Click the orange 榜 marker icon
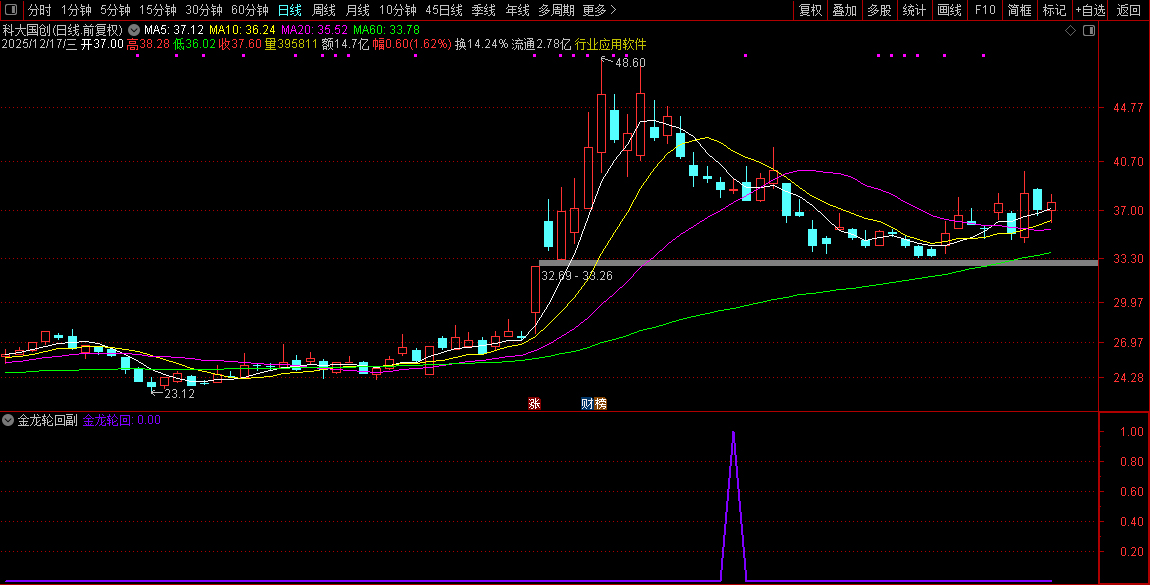 pyautogui.click(x=600, y=404)
